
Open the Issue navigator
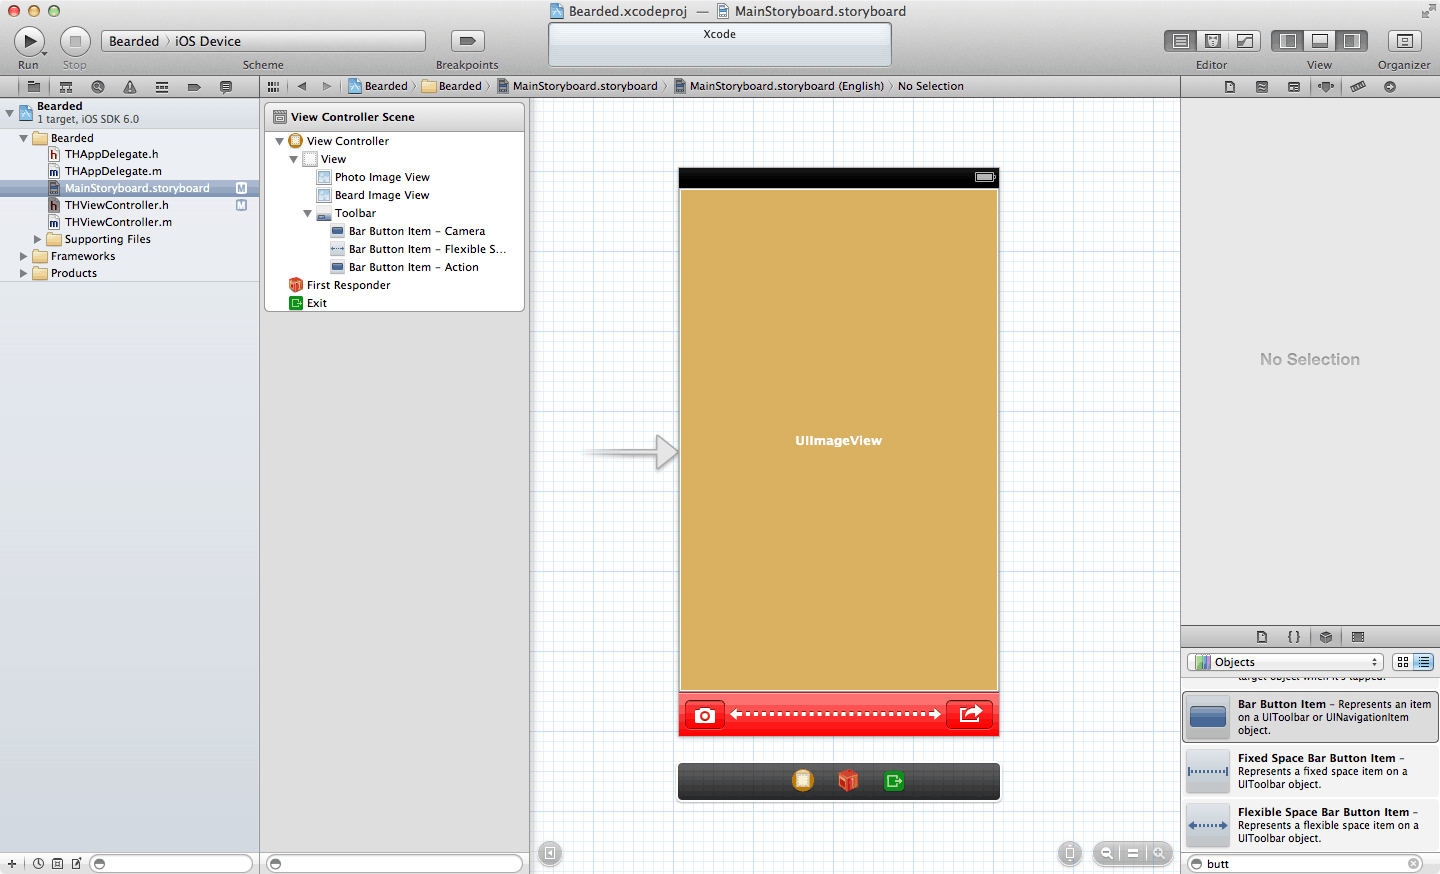point(130,87)
